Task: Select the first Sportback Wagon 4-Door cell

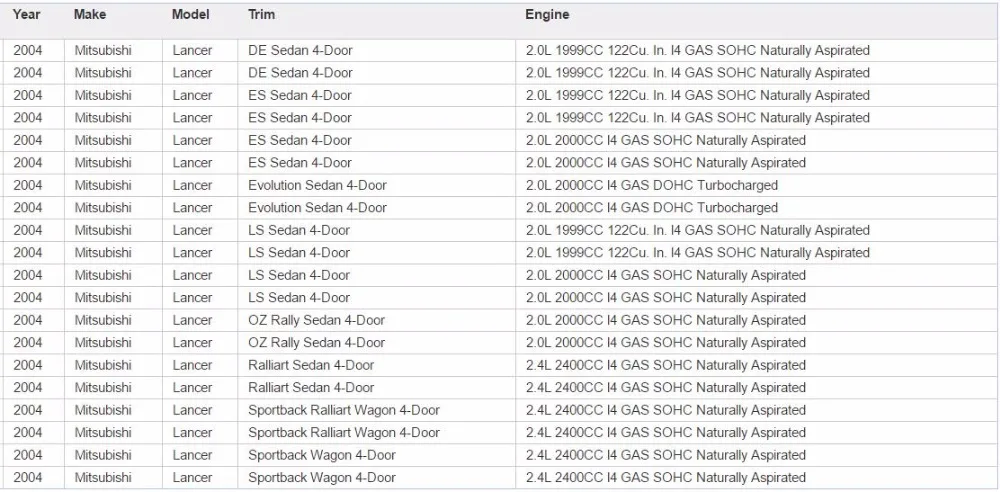Action: [x=376, y=455]
